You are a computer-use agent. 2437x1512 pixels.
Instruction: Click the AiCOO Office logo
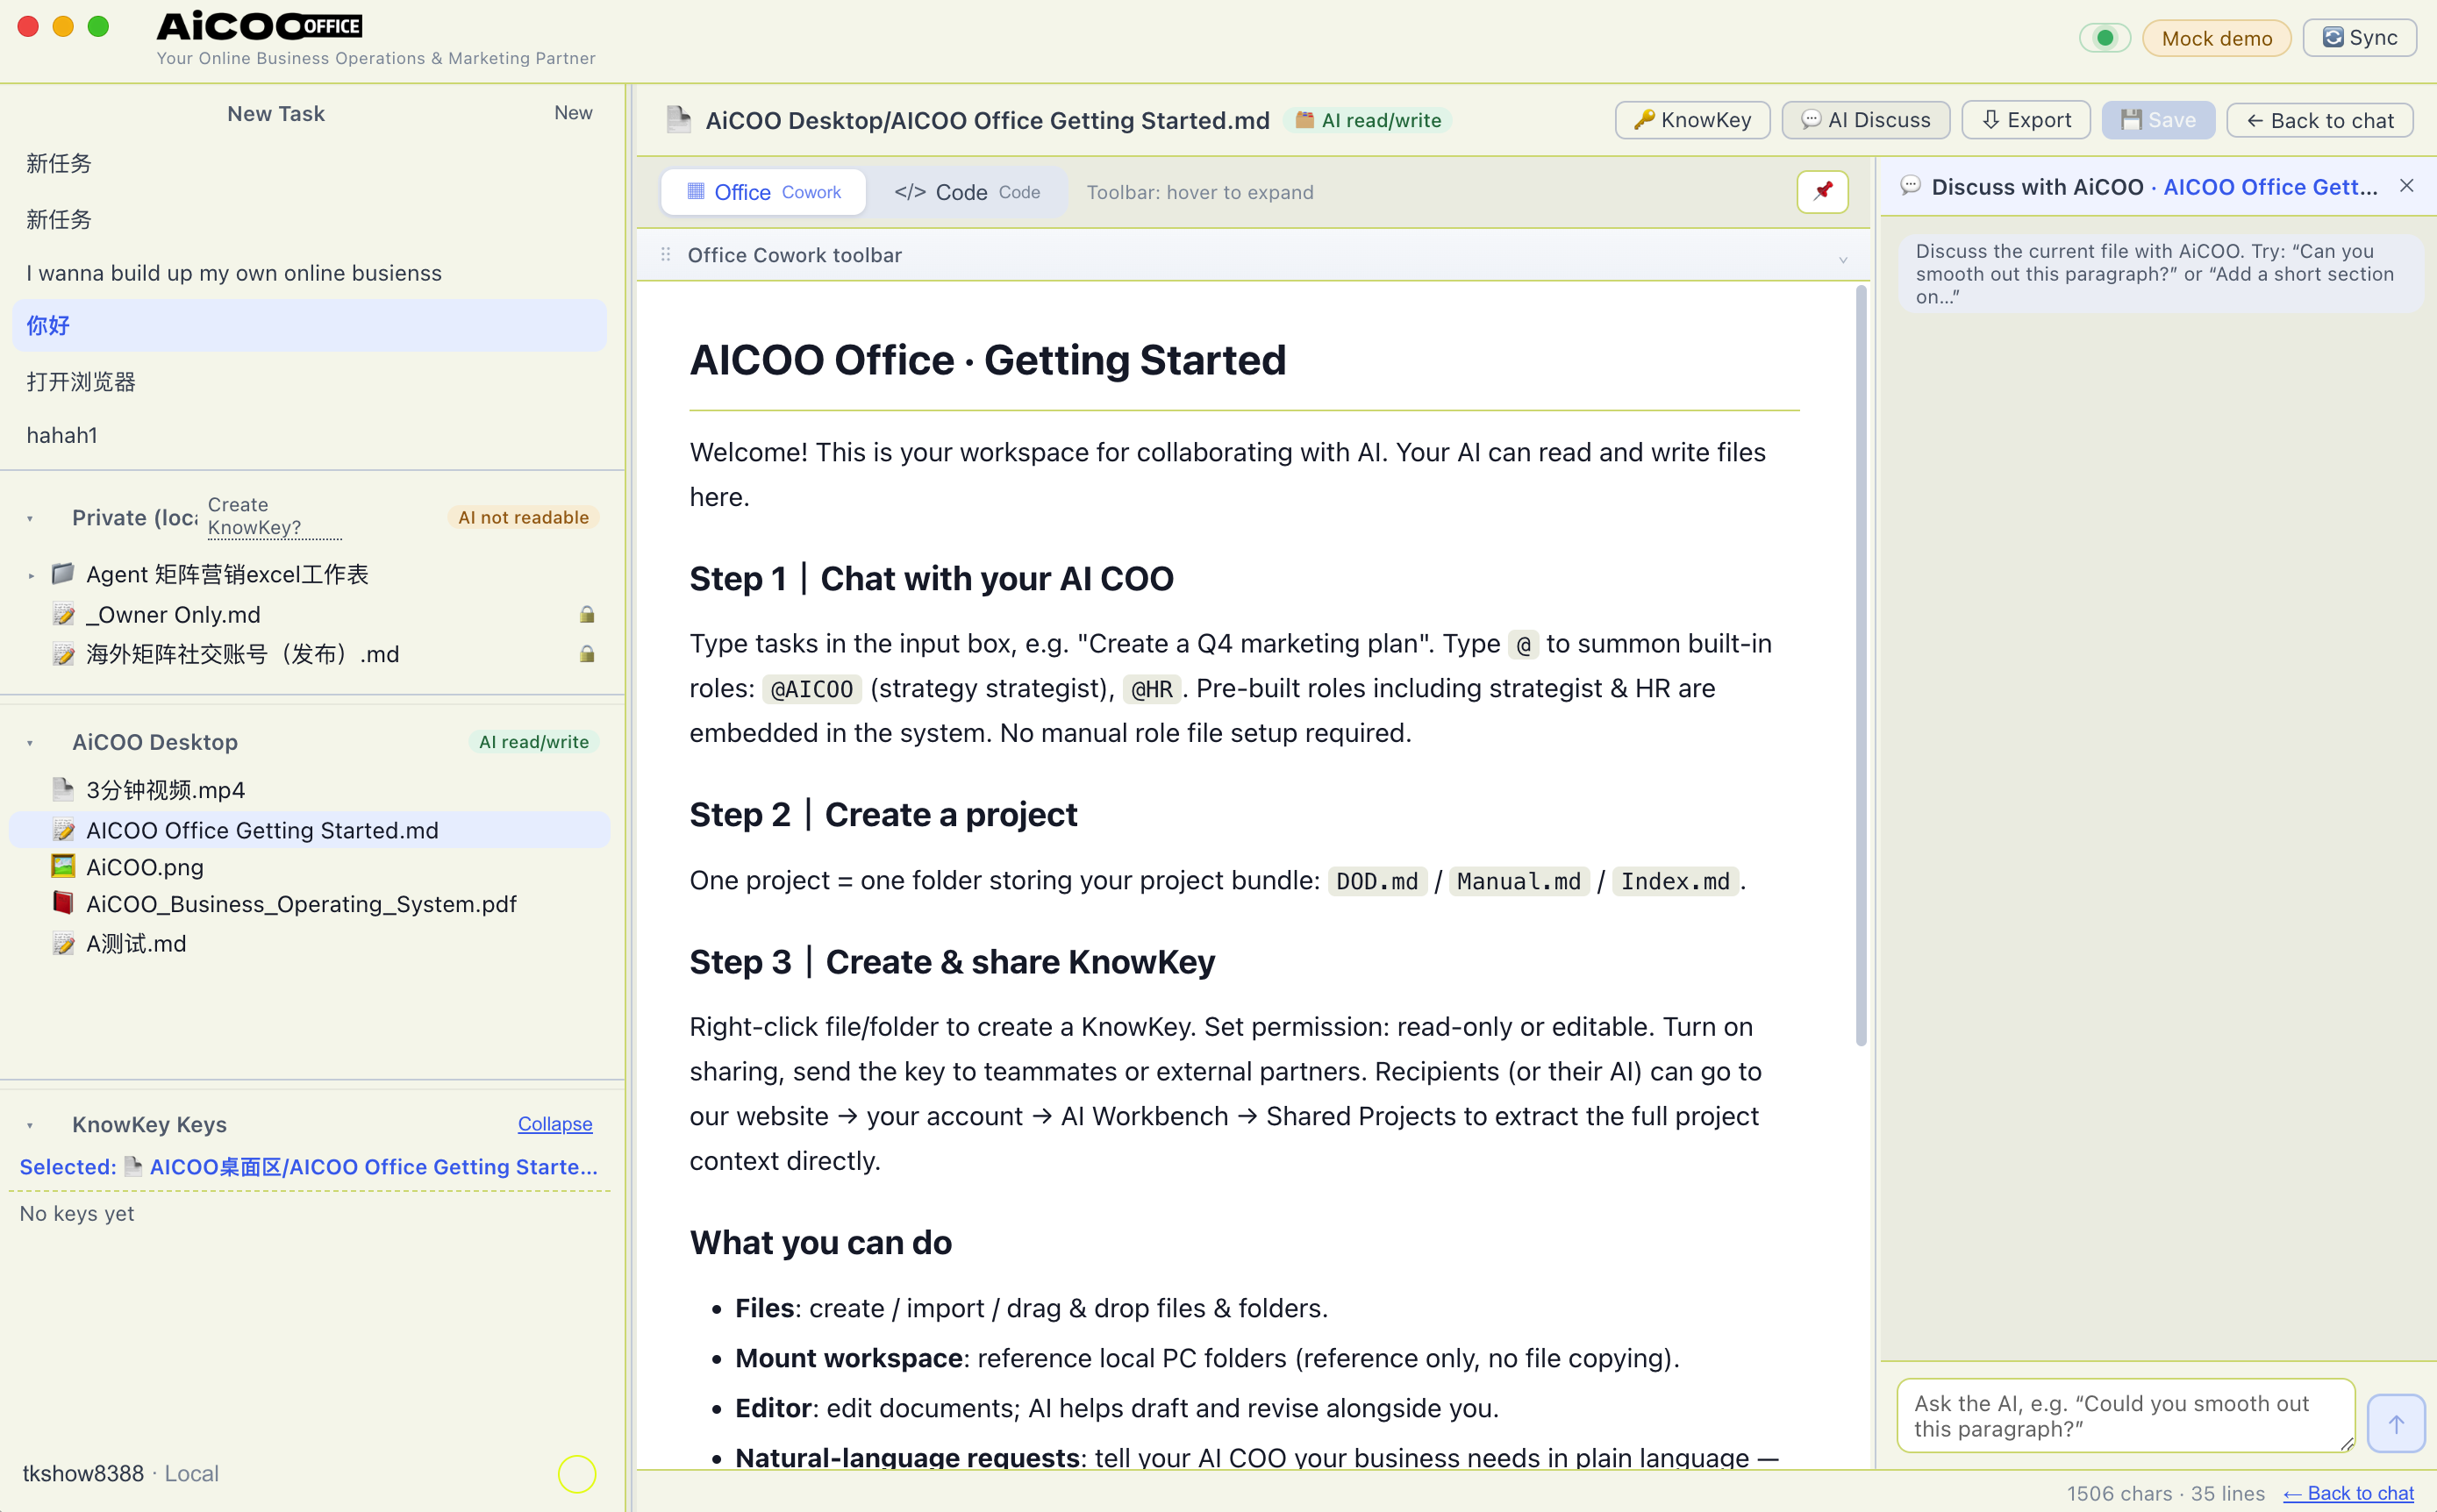[260, 26]
